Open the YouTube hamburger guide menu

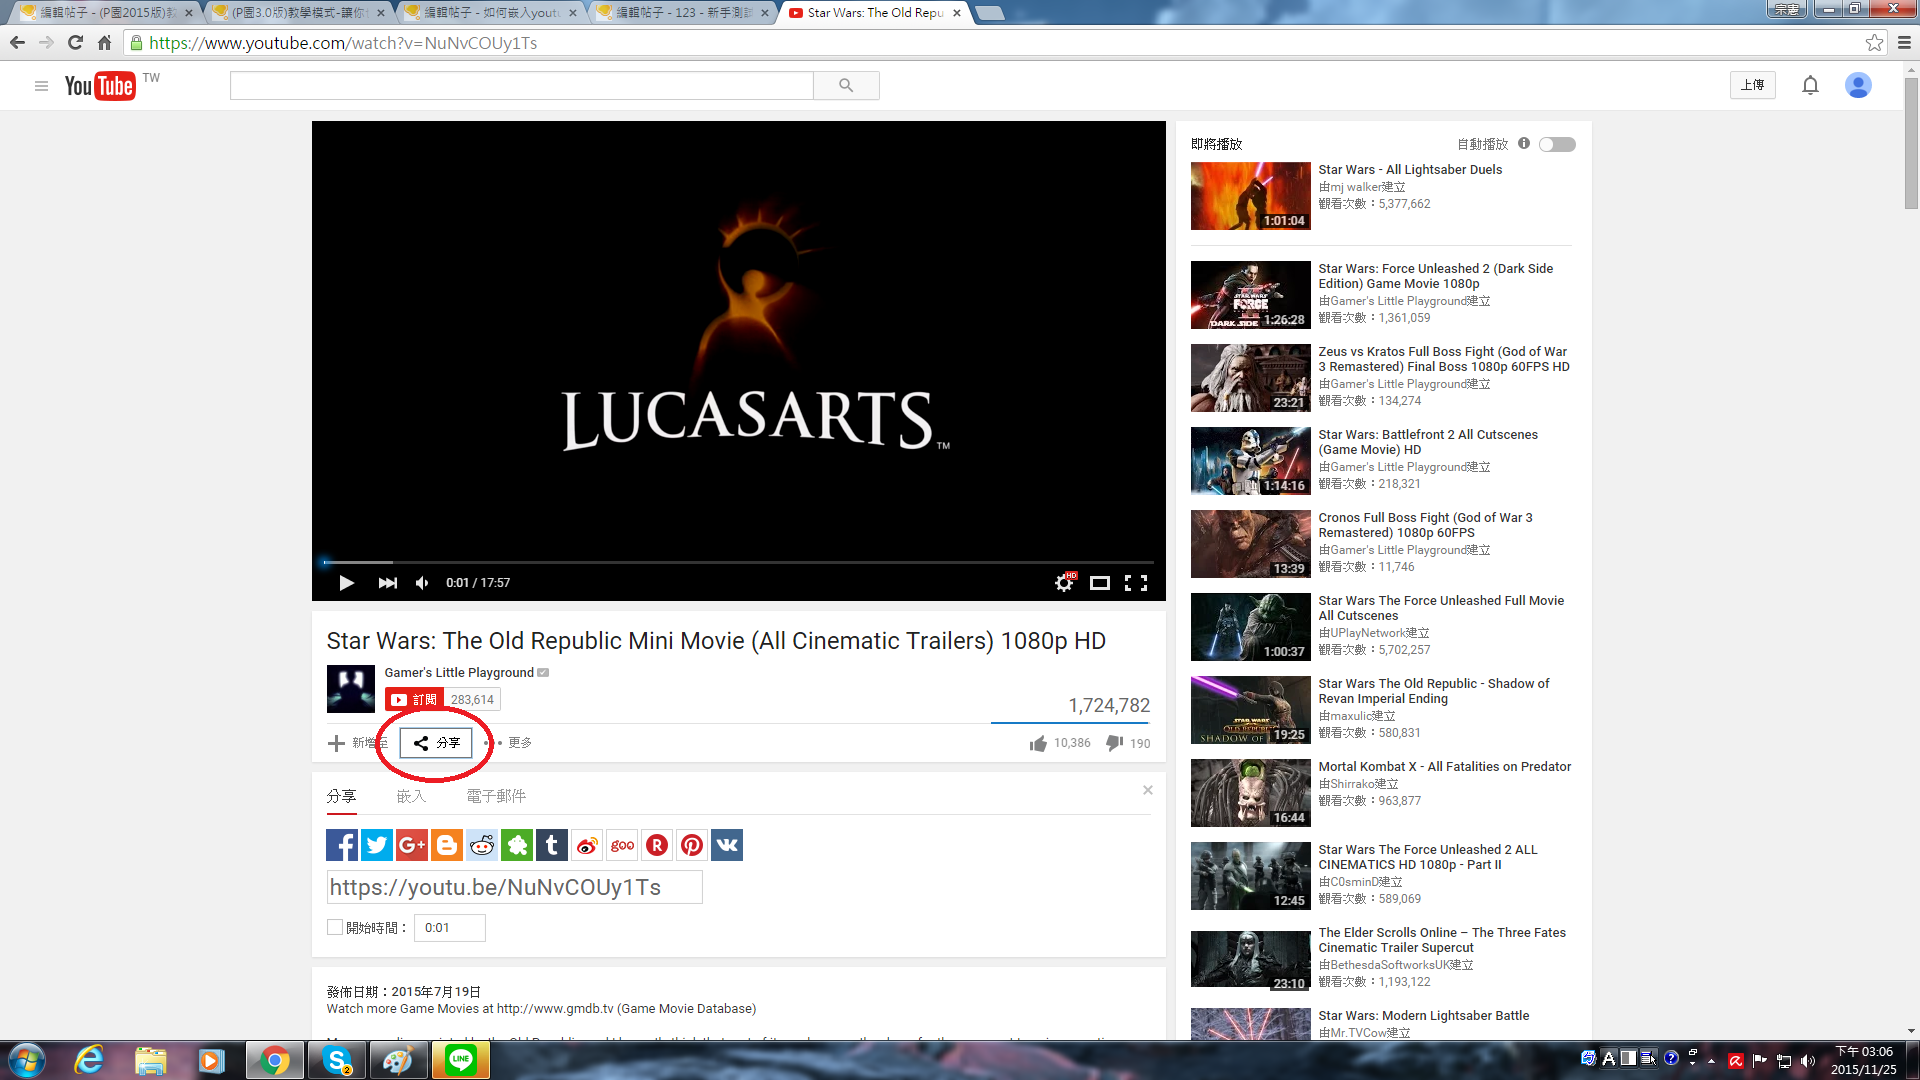pos(41,86)
